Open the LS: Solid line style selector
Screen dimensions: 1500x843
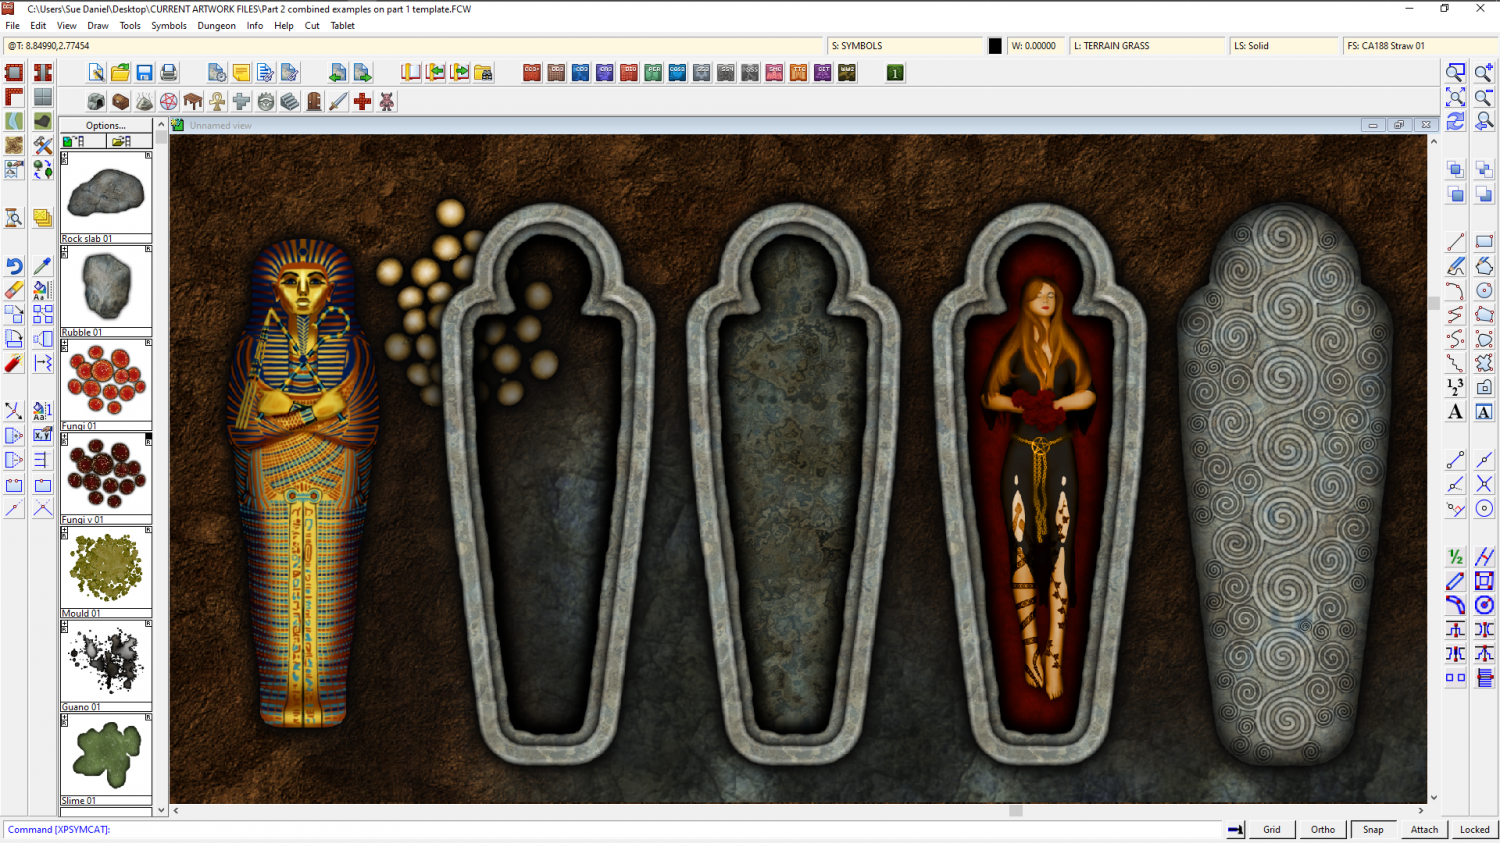(1284, 46)
